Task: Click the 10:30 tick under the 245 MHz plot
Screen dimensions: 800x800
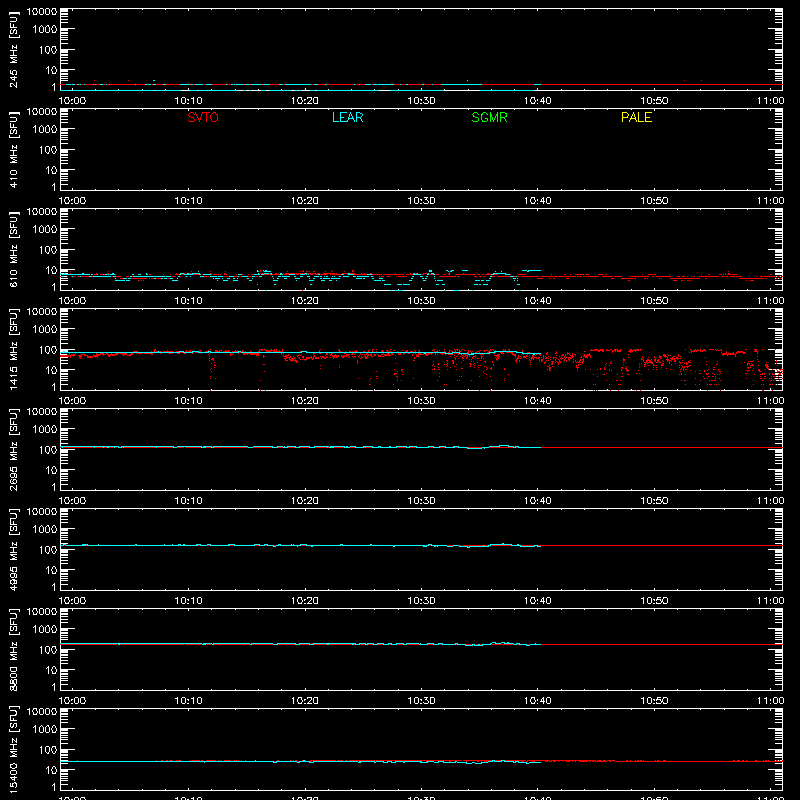Action: click(421, 101)
